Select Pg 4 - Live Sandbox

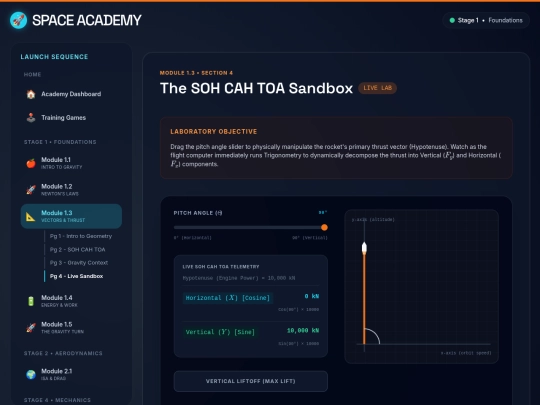coord(76,276)
